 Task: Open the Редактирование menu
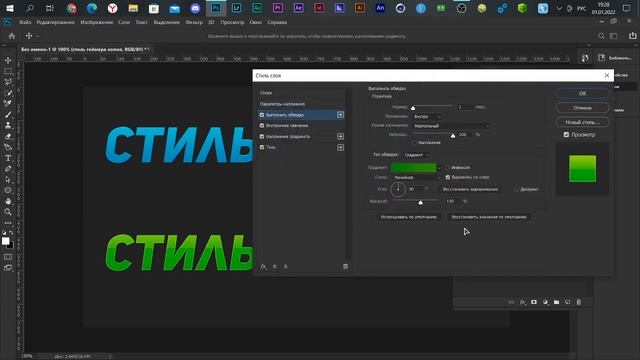(56, 22)
